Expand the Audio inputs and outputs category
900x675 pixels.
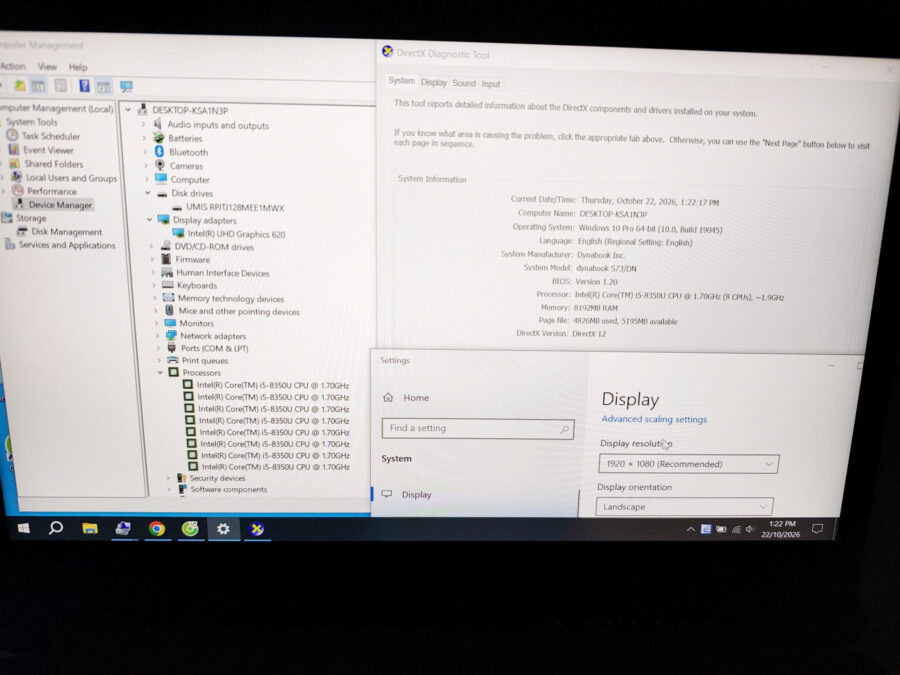click(x=144, y=125)
